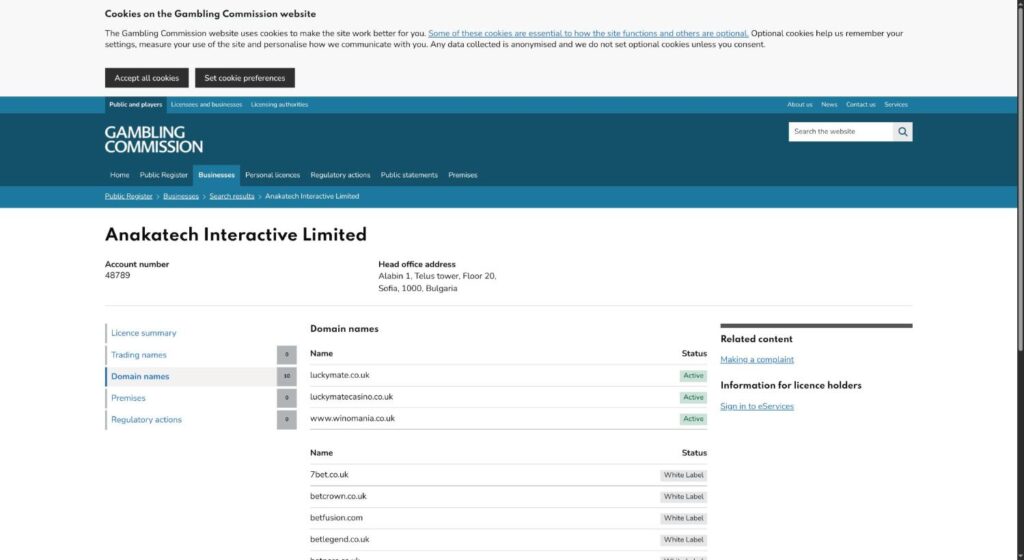Switch to Public and players section
The width and height of the screenshot is (1024, 560).
135,104
